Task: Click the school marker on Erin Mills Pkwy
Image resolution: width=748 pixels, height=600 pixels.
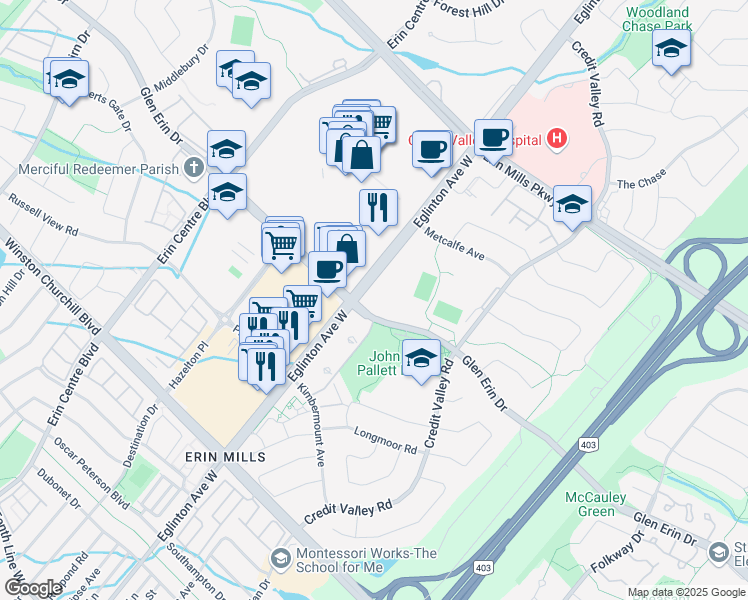Action: [572, 204]
